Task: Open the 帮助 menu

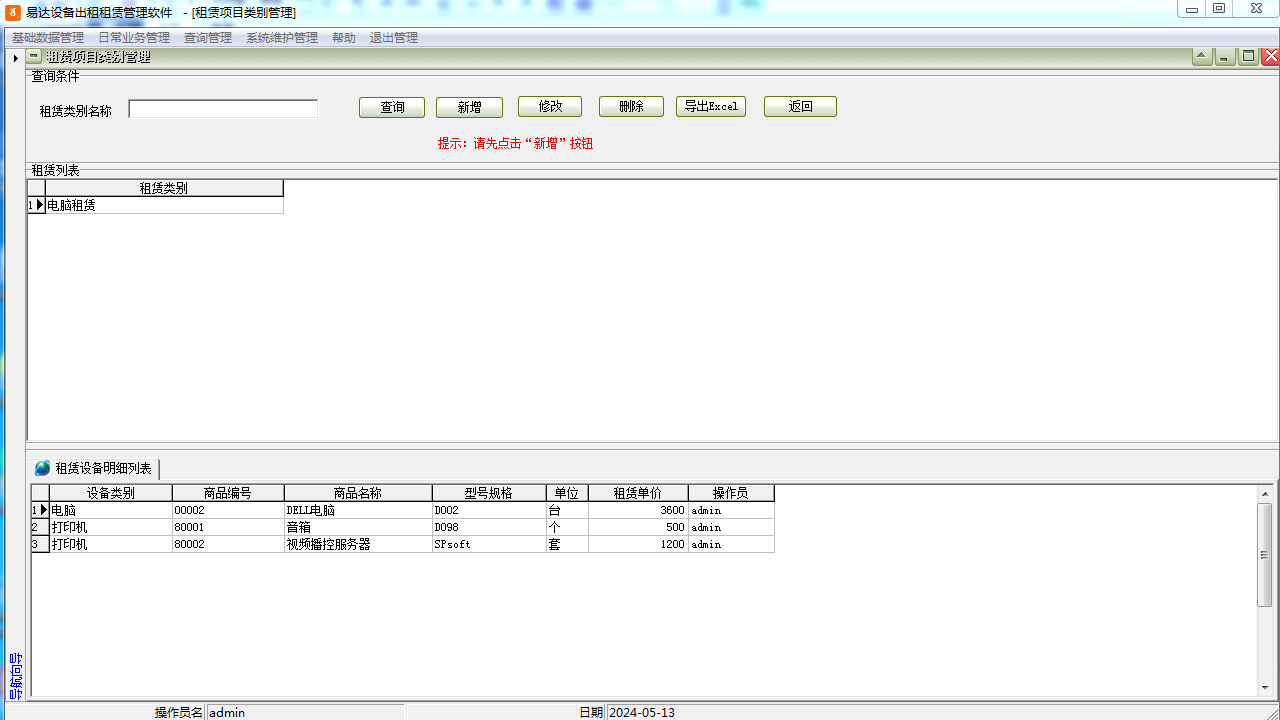Action: [342, 37]
